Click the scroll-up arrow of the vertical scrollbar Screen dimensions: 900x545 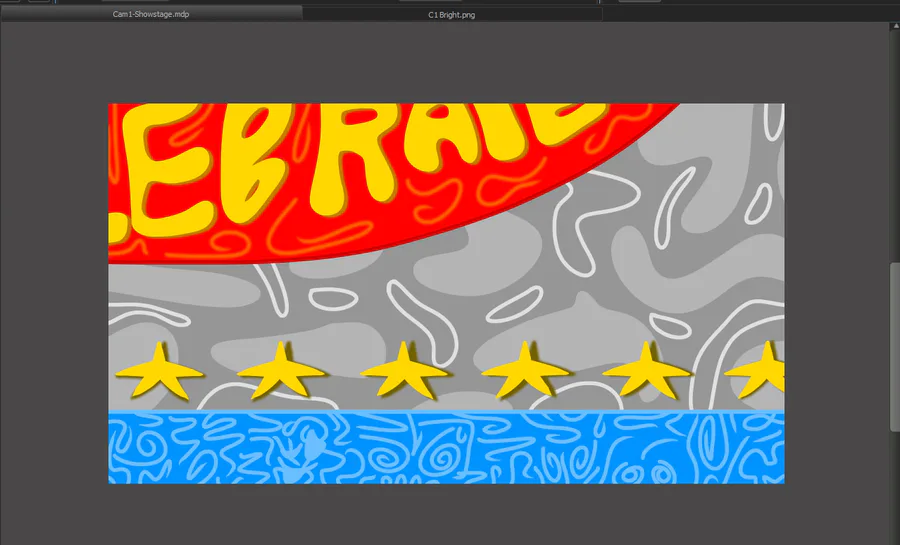(x=895, y=26)
